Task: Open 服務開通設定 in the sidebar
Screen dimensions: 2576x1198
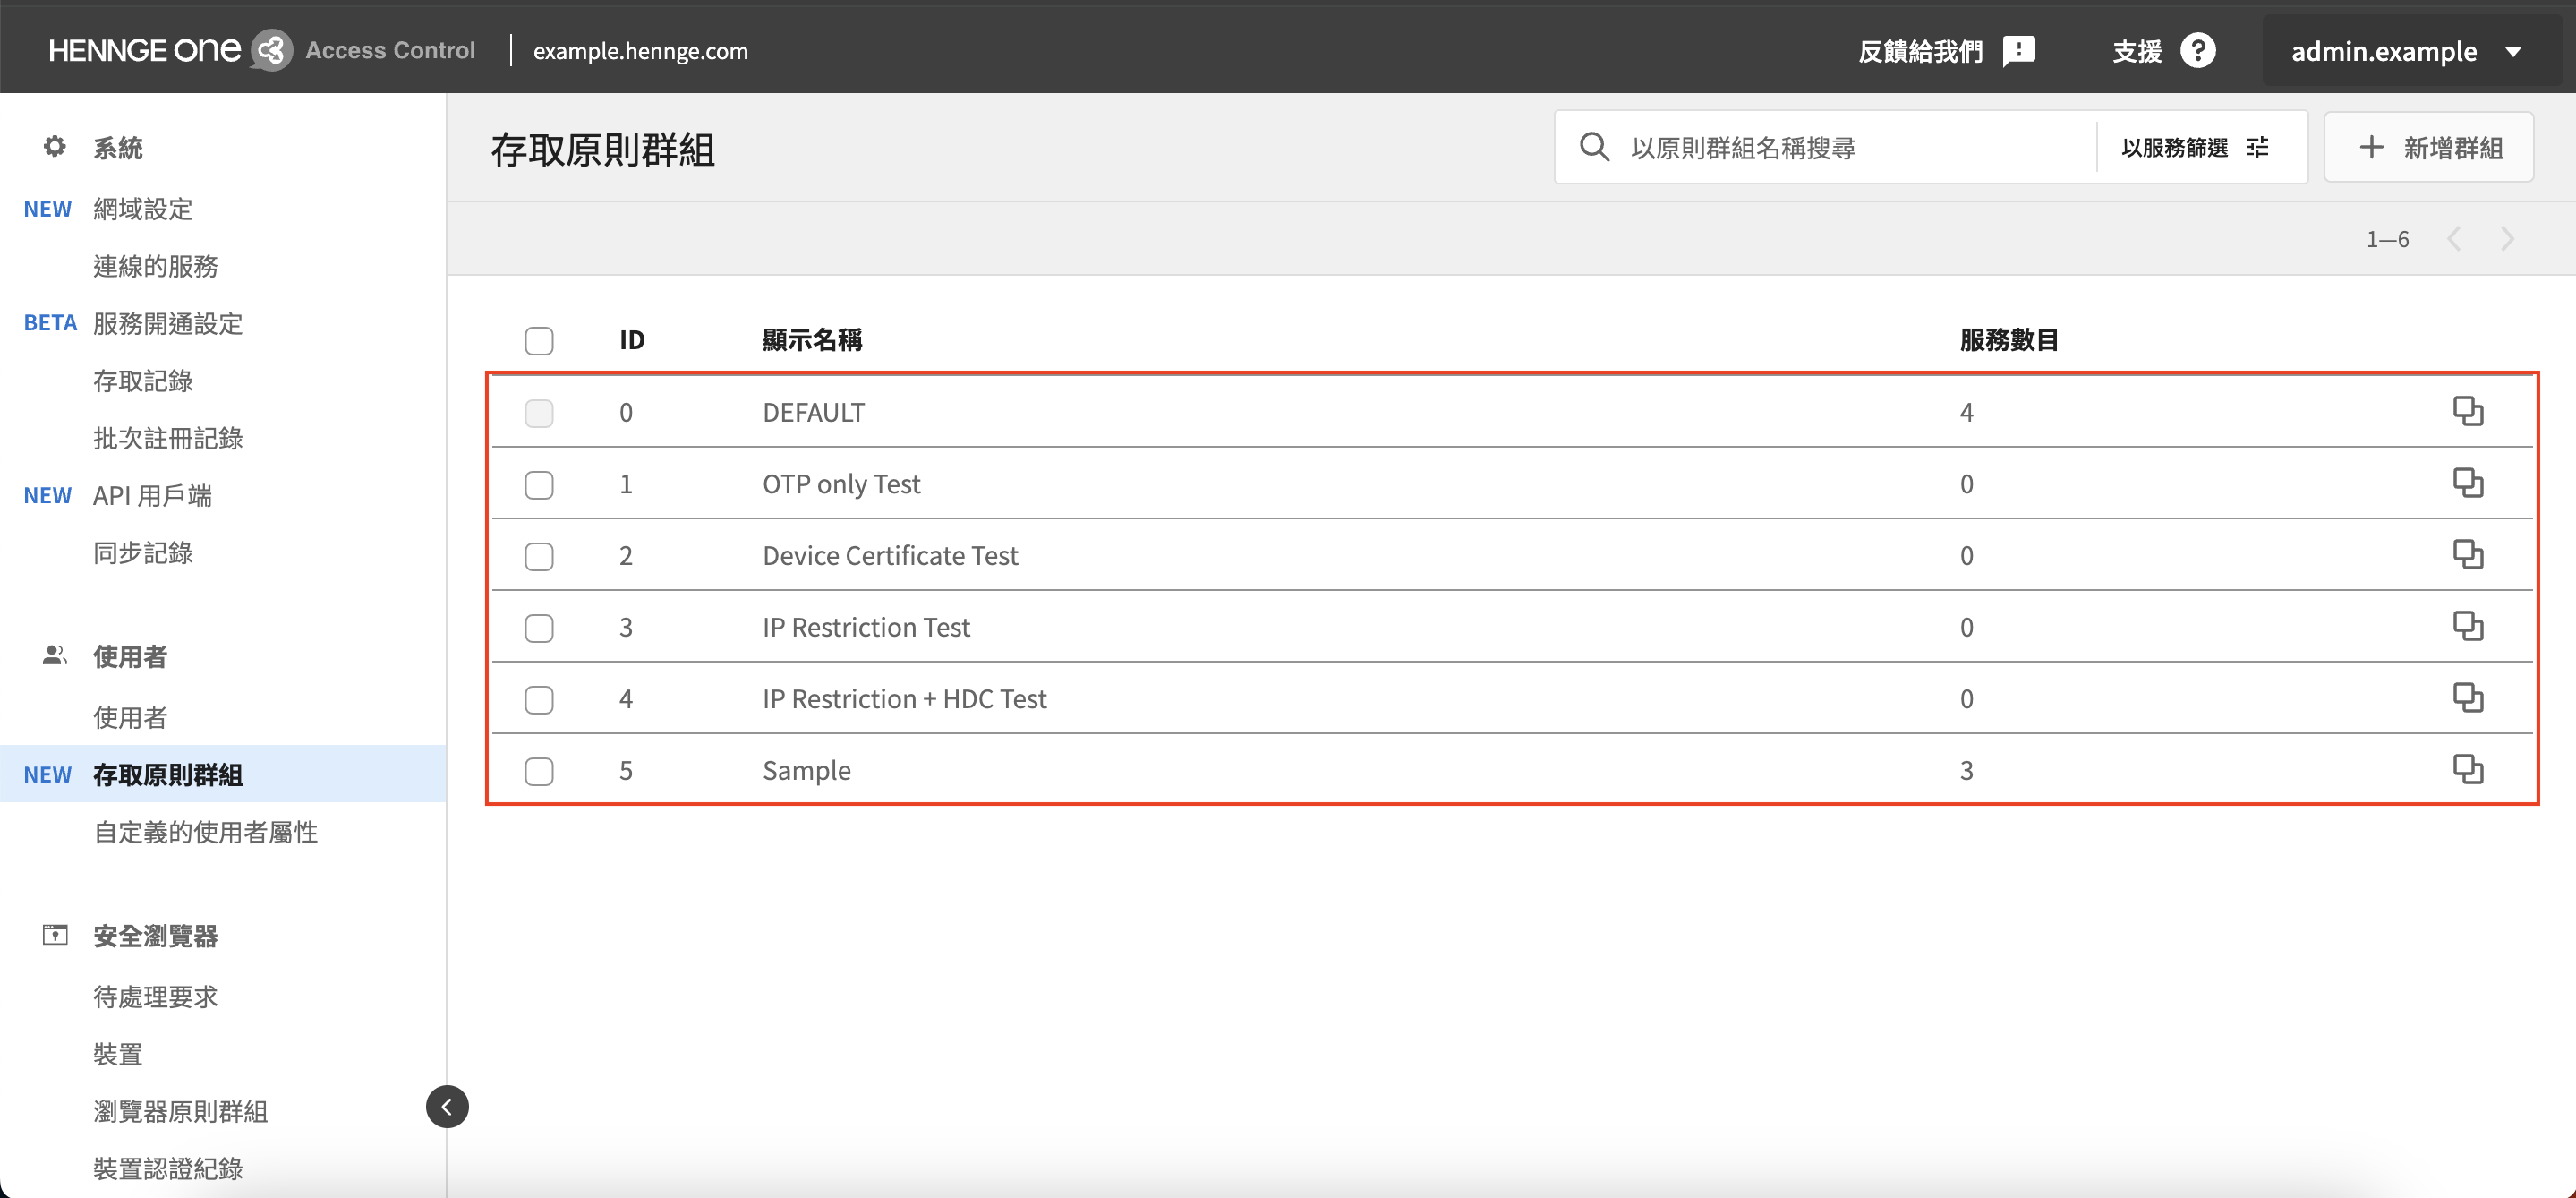Action: point(168,323)
